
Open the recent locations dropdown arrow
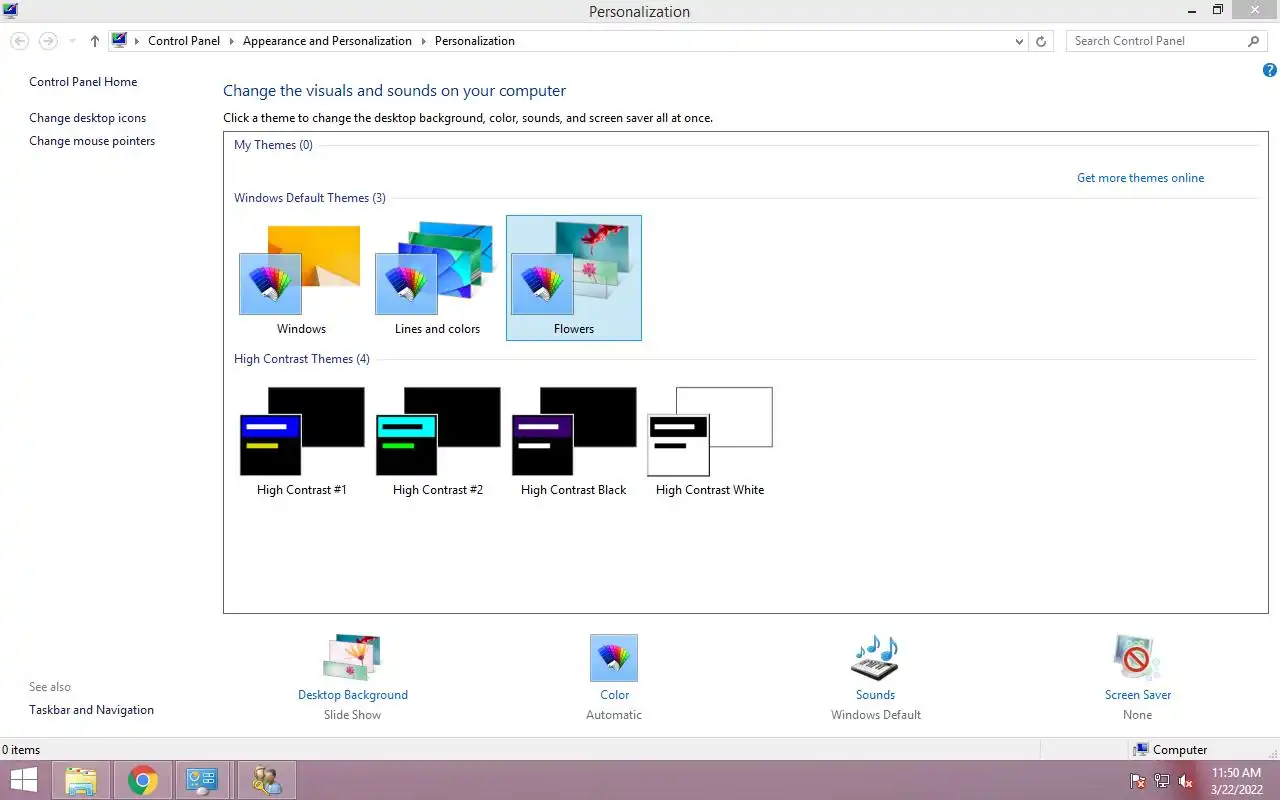point(72,41)
